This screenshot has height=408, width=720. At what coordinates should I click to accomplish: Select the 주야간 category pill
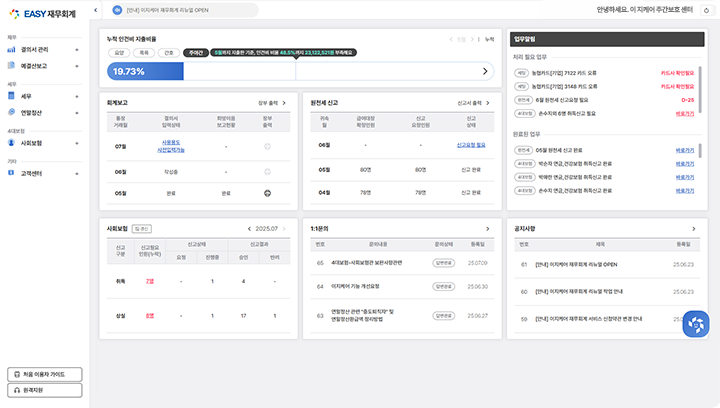coord(196,53)
